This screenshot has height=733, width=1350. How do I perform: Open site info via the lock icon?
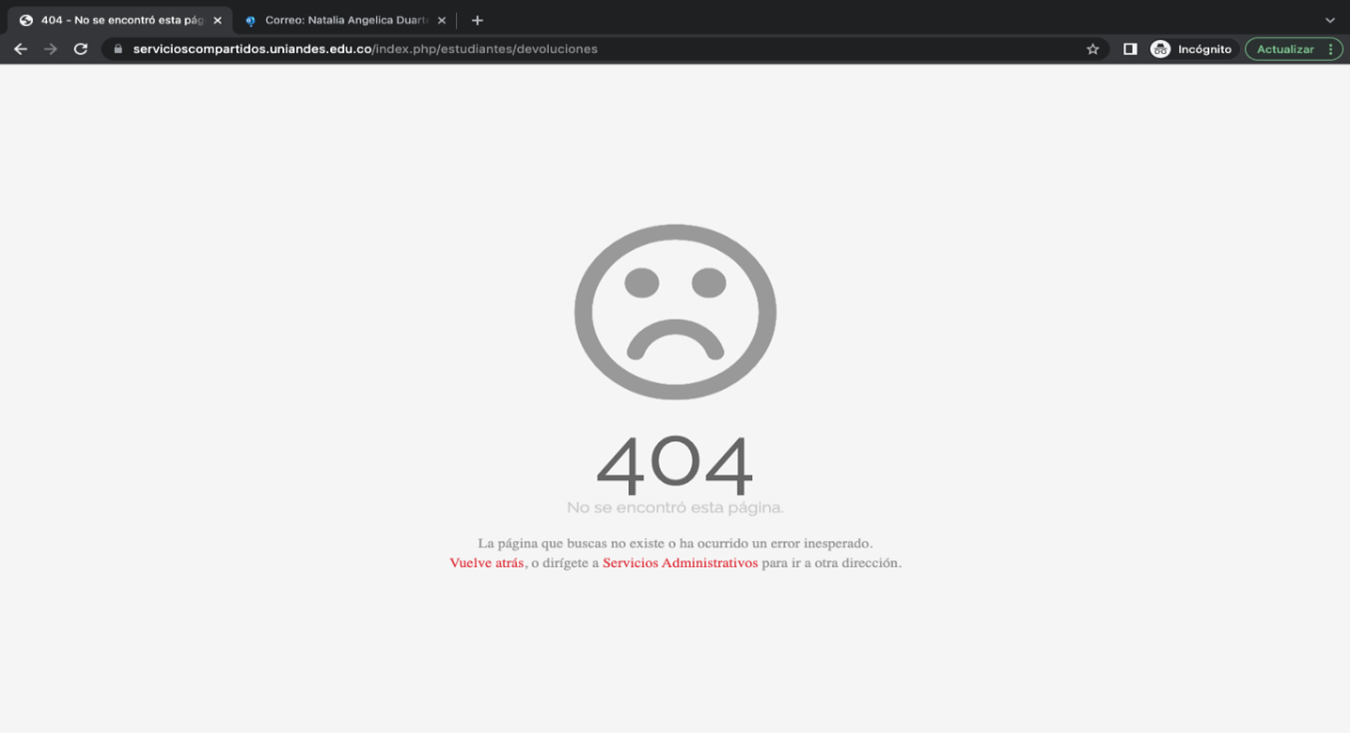[118, 49]
